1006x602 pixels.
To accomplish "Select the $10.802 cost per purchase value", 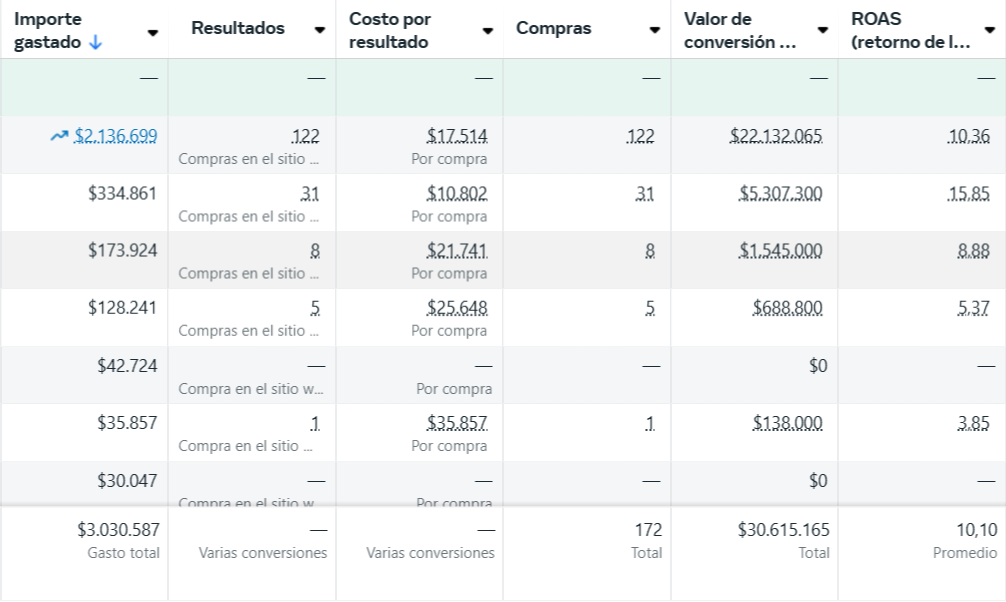I will coord(457,193).
